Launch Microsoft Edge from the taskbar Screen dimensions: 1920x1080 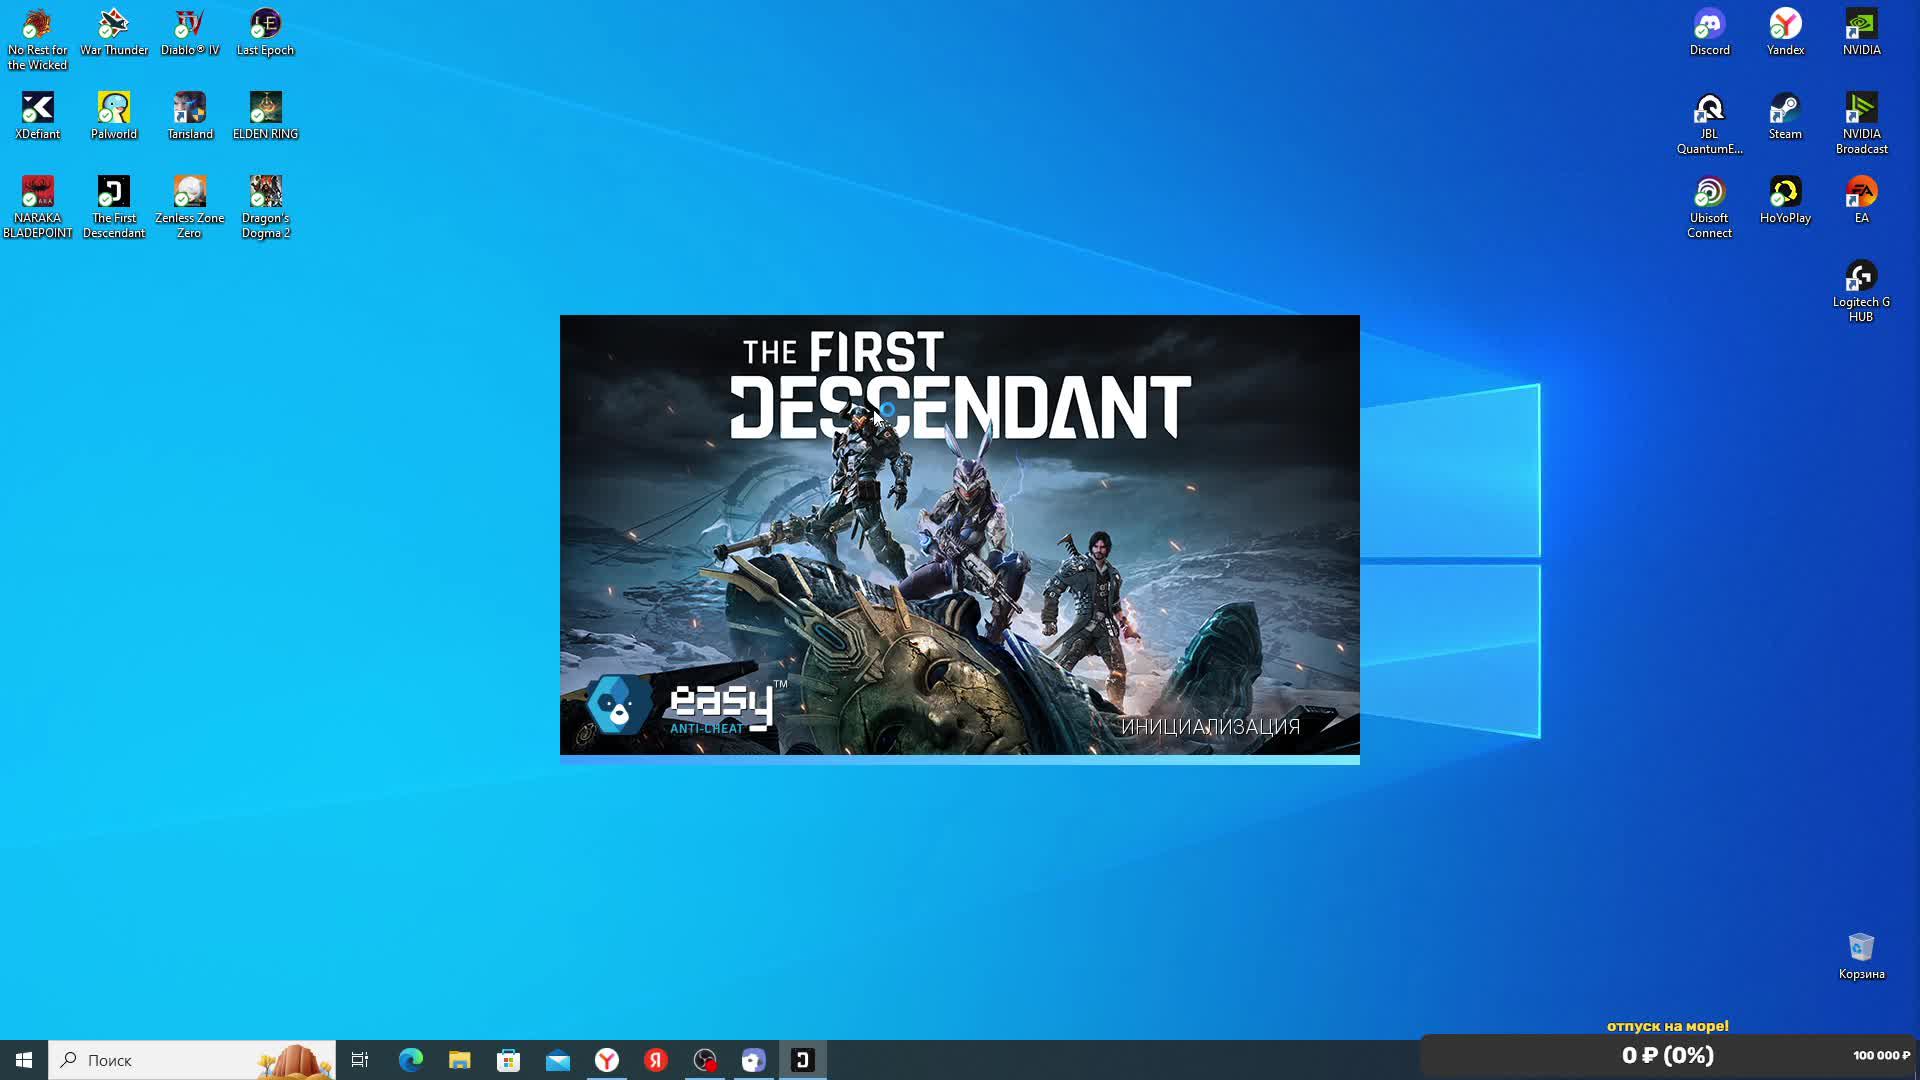coord(411,1060)
